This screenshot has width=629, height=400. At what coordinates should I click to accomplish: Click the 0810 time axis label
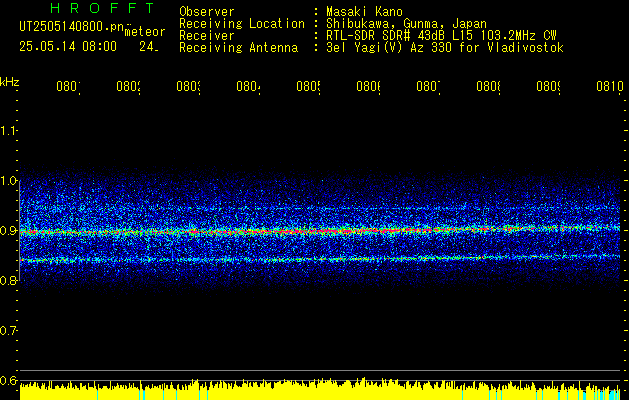(x=610, y=87)
